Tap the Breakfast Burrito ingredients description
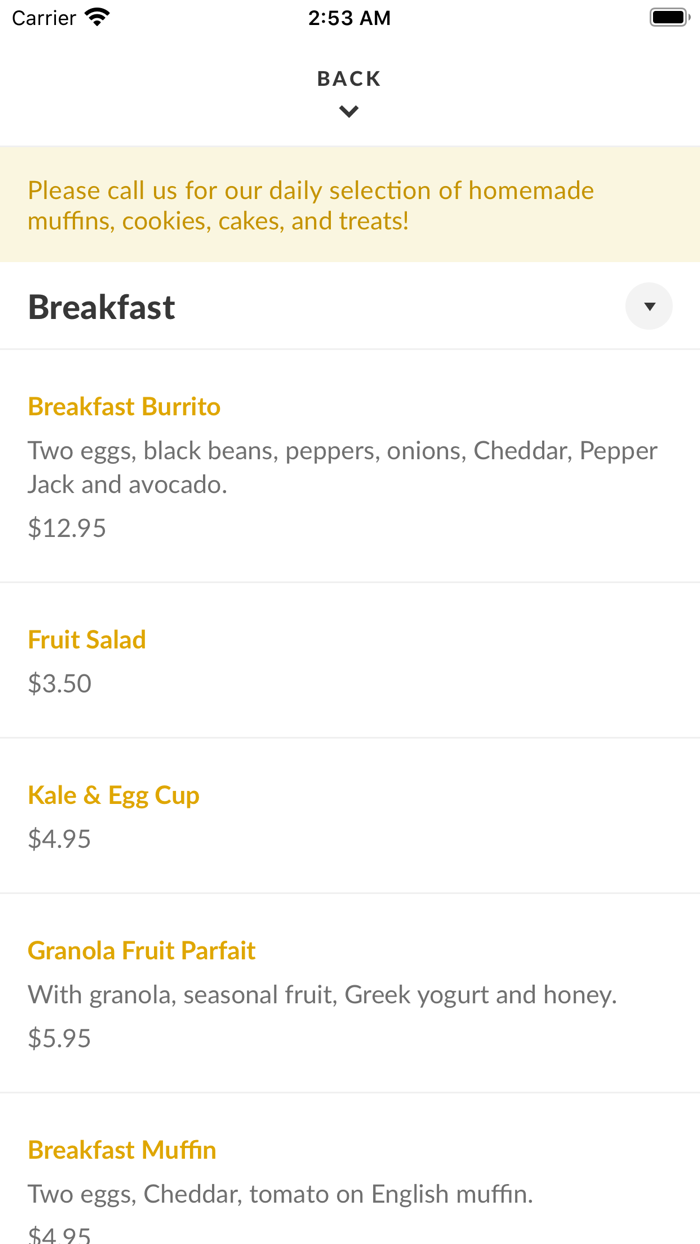The width and height of the screenshot is (700, 1244). [342, 467]
